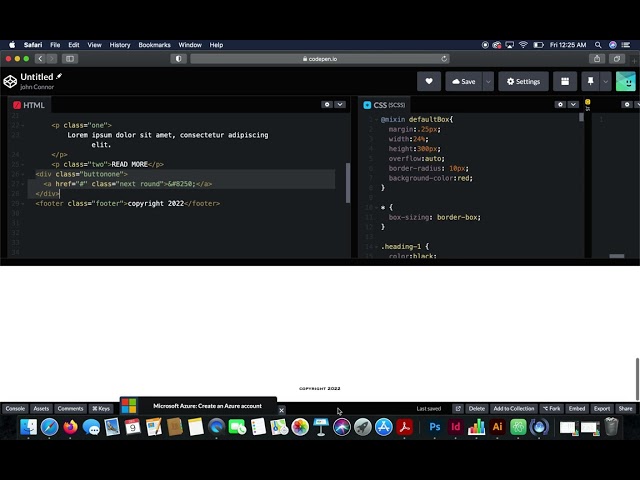This screenshot has height=480, width=640.
Task: Open Photos app from the Dock
Action: [x=300, y=427]
